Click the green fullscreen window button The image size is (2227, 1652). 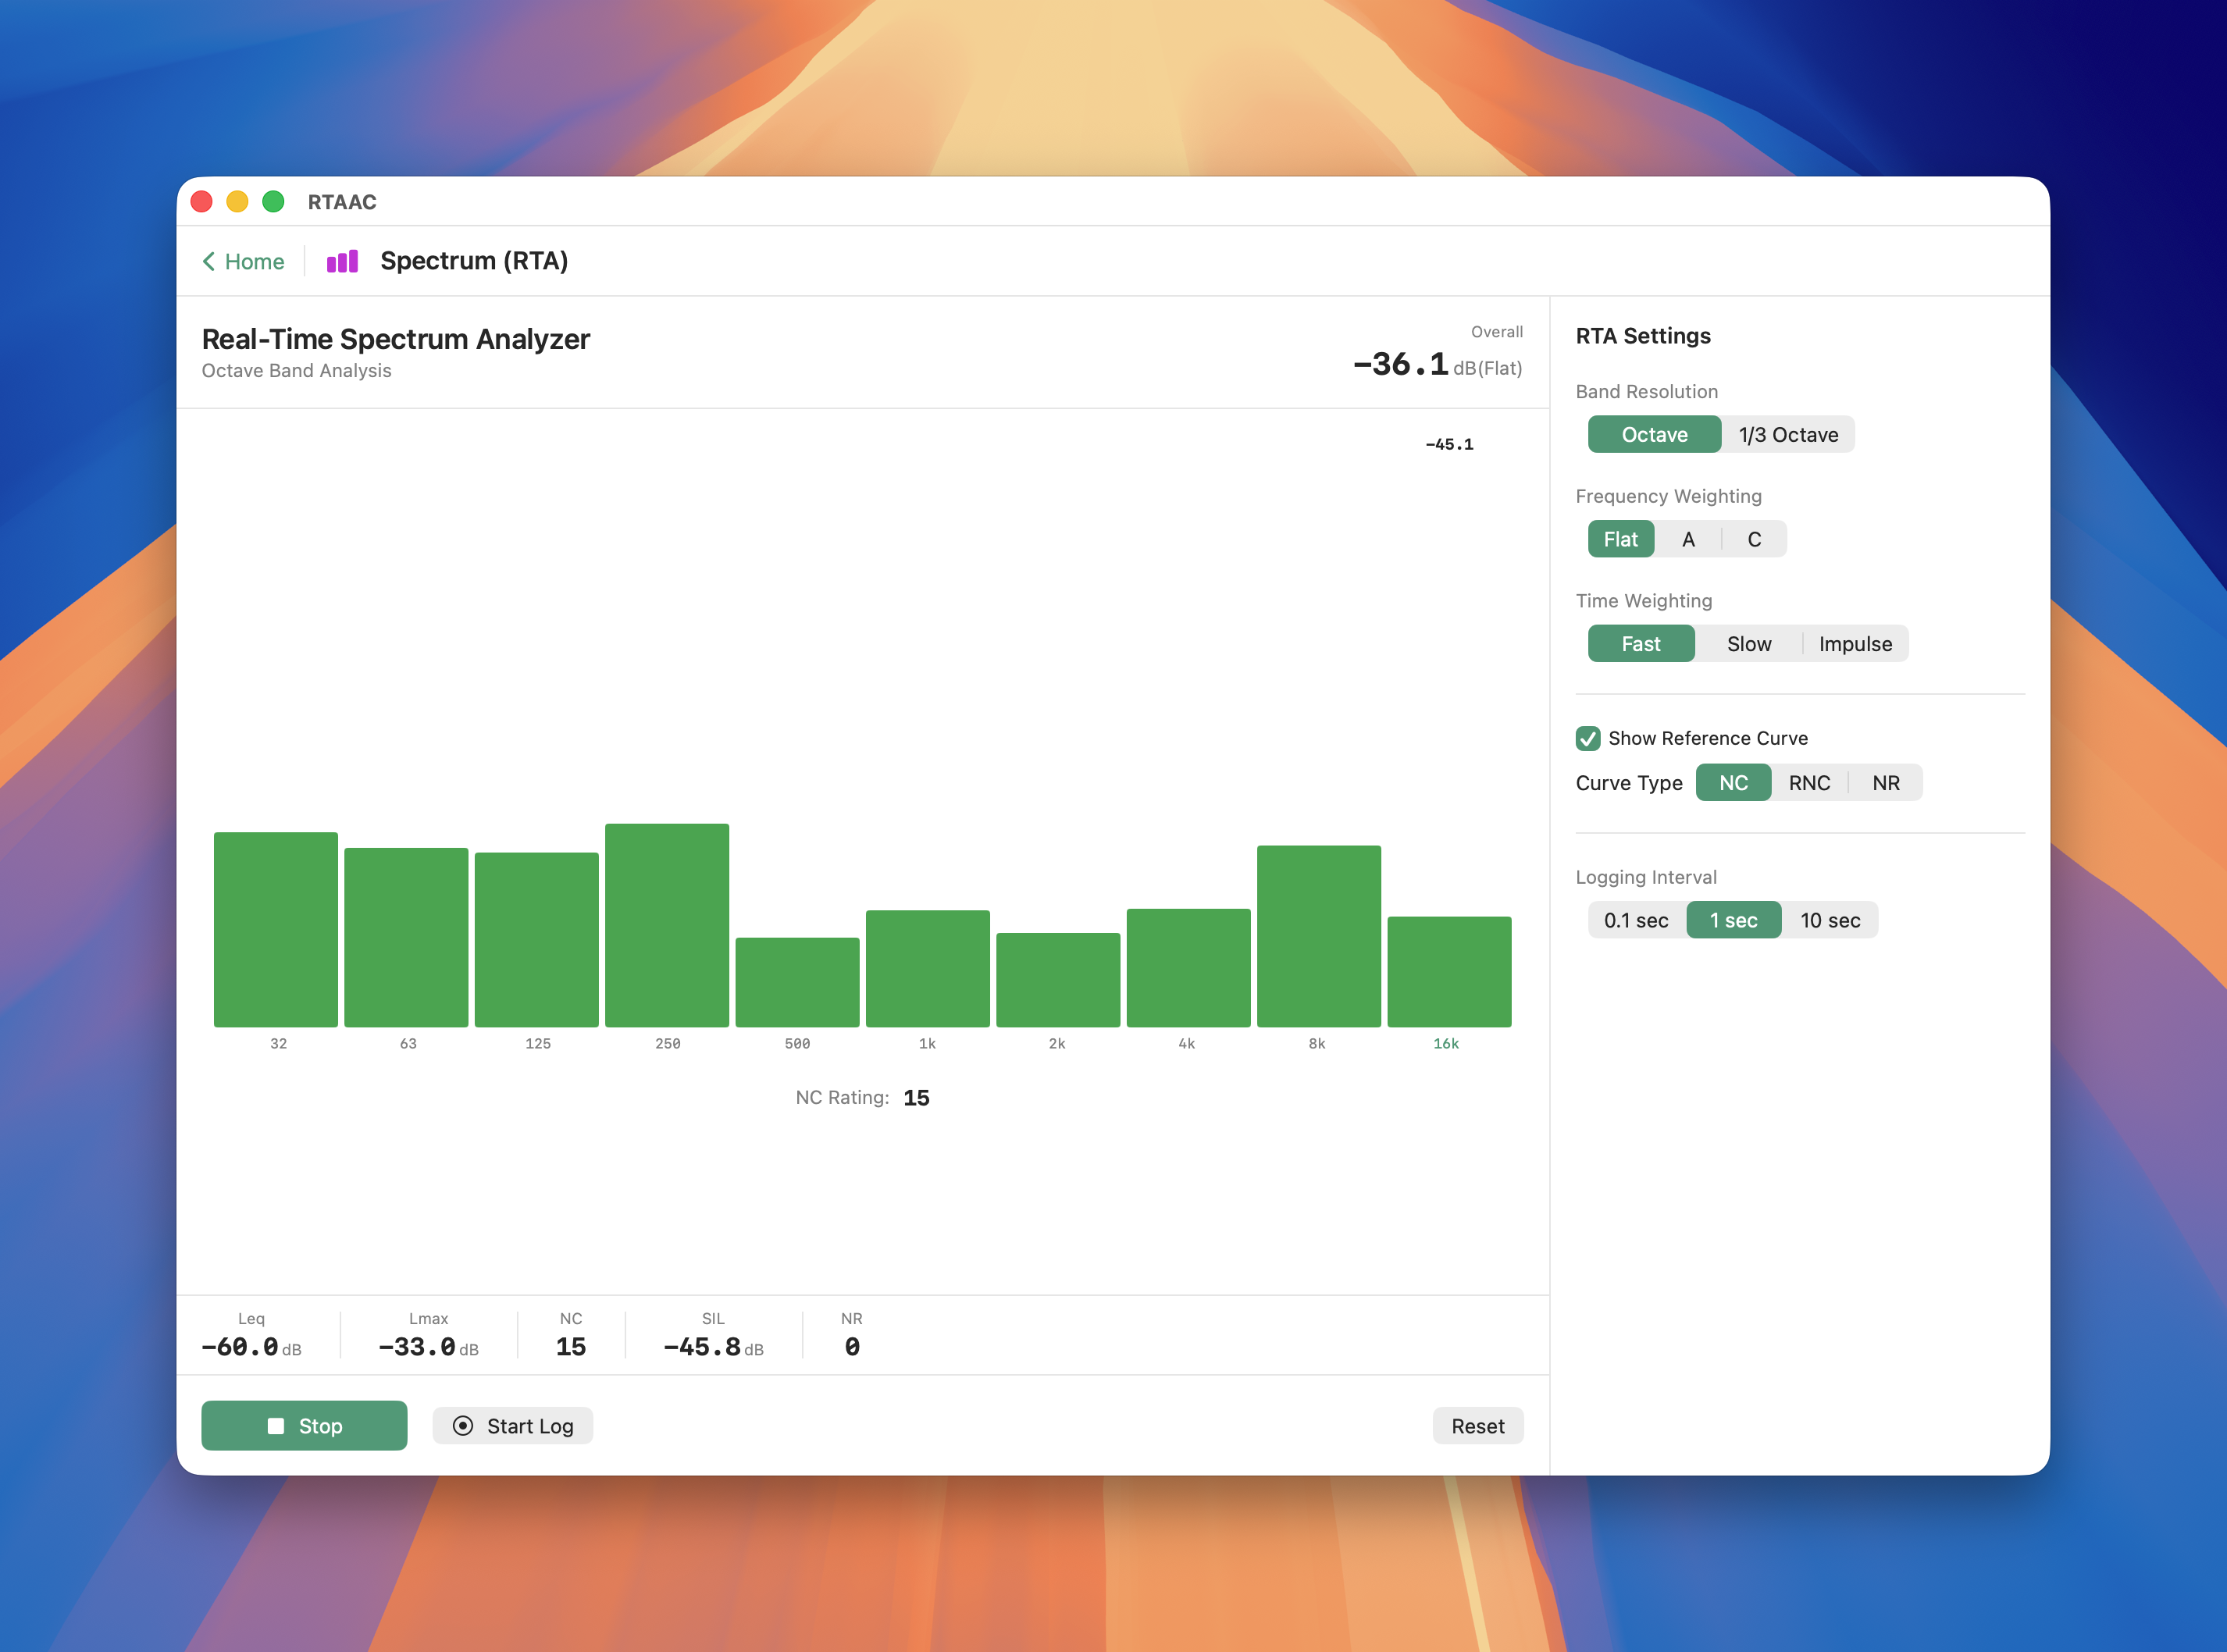pyautogui.click(x=273, y=202)
